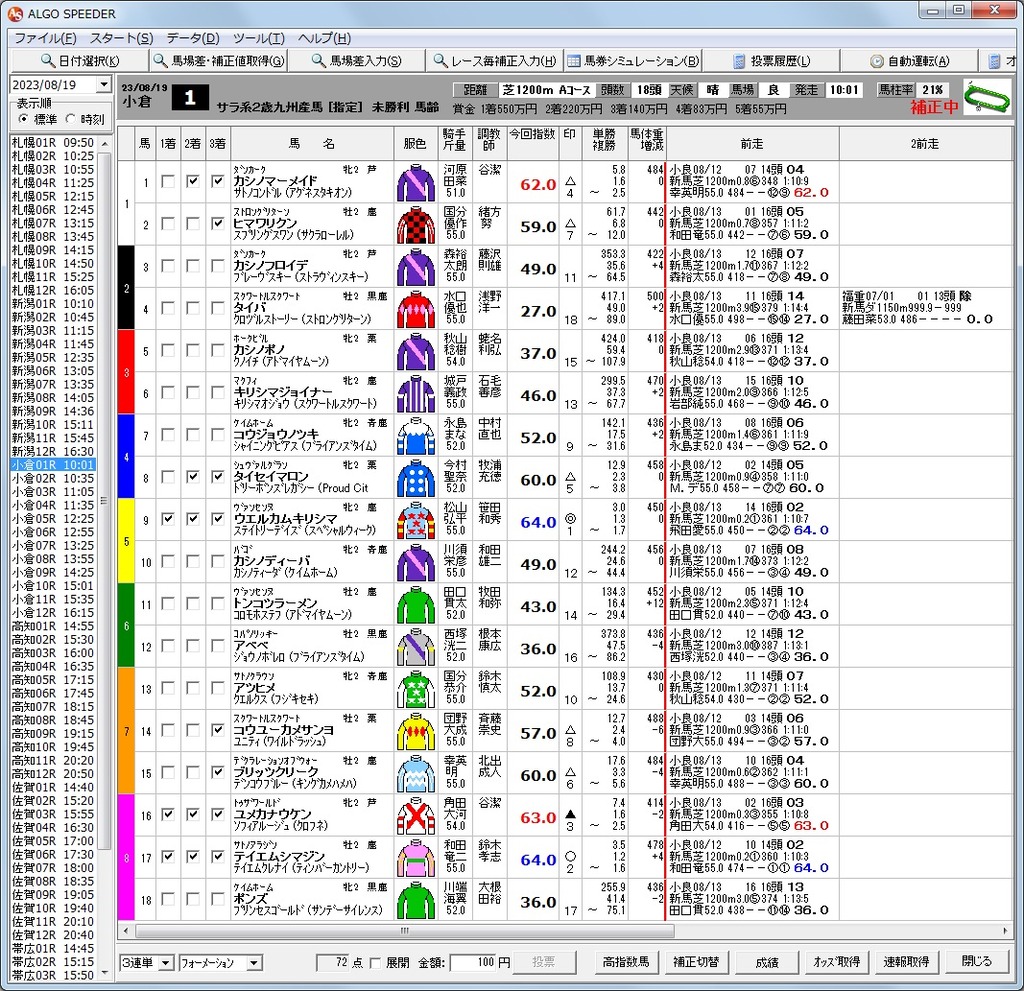Screen dimensions: 1024x991
Task: Open the データ(D) menu
Action: click(x=193, y=38)
